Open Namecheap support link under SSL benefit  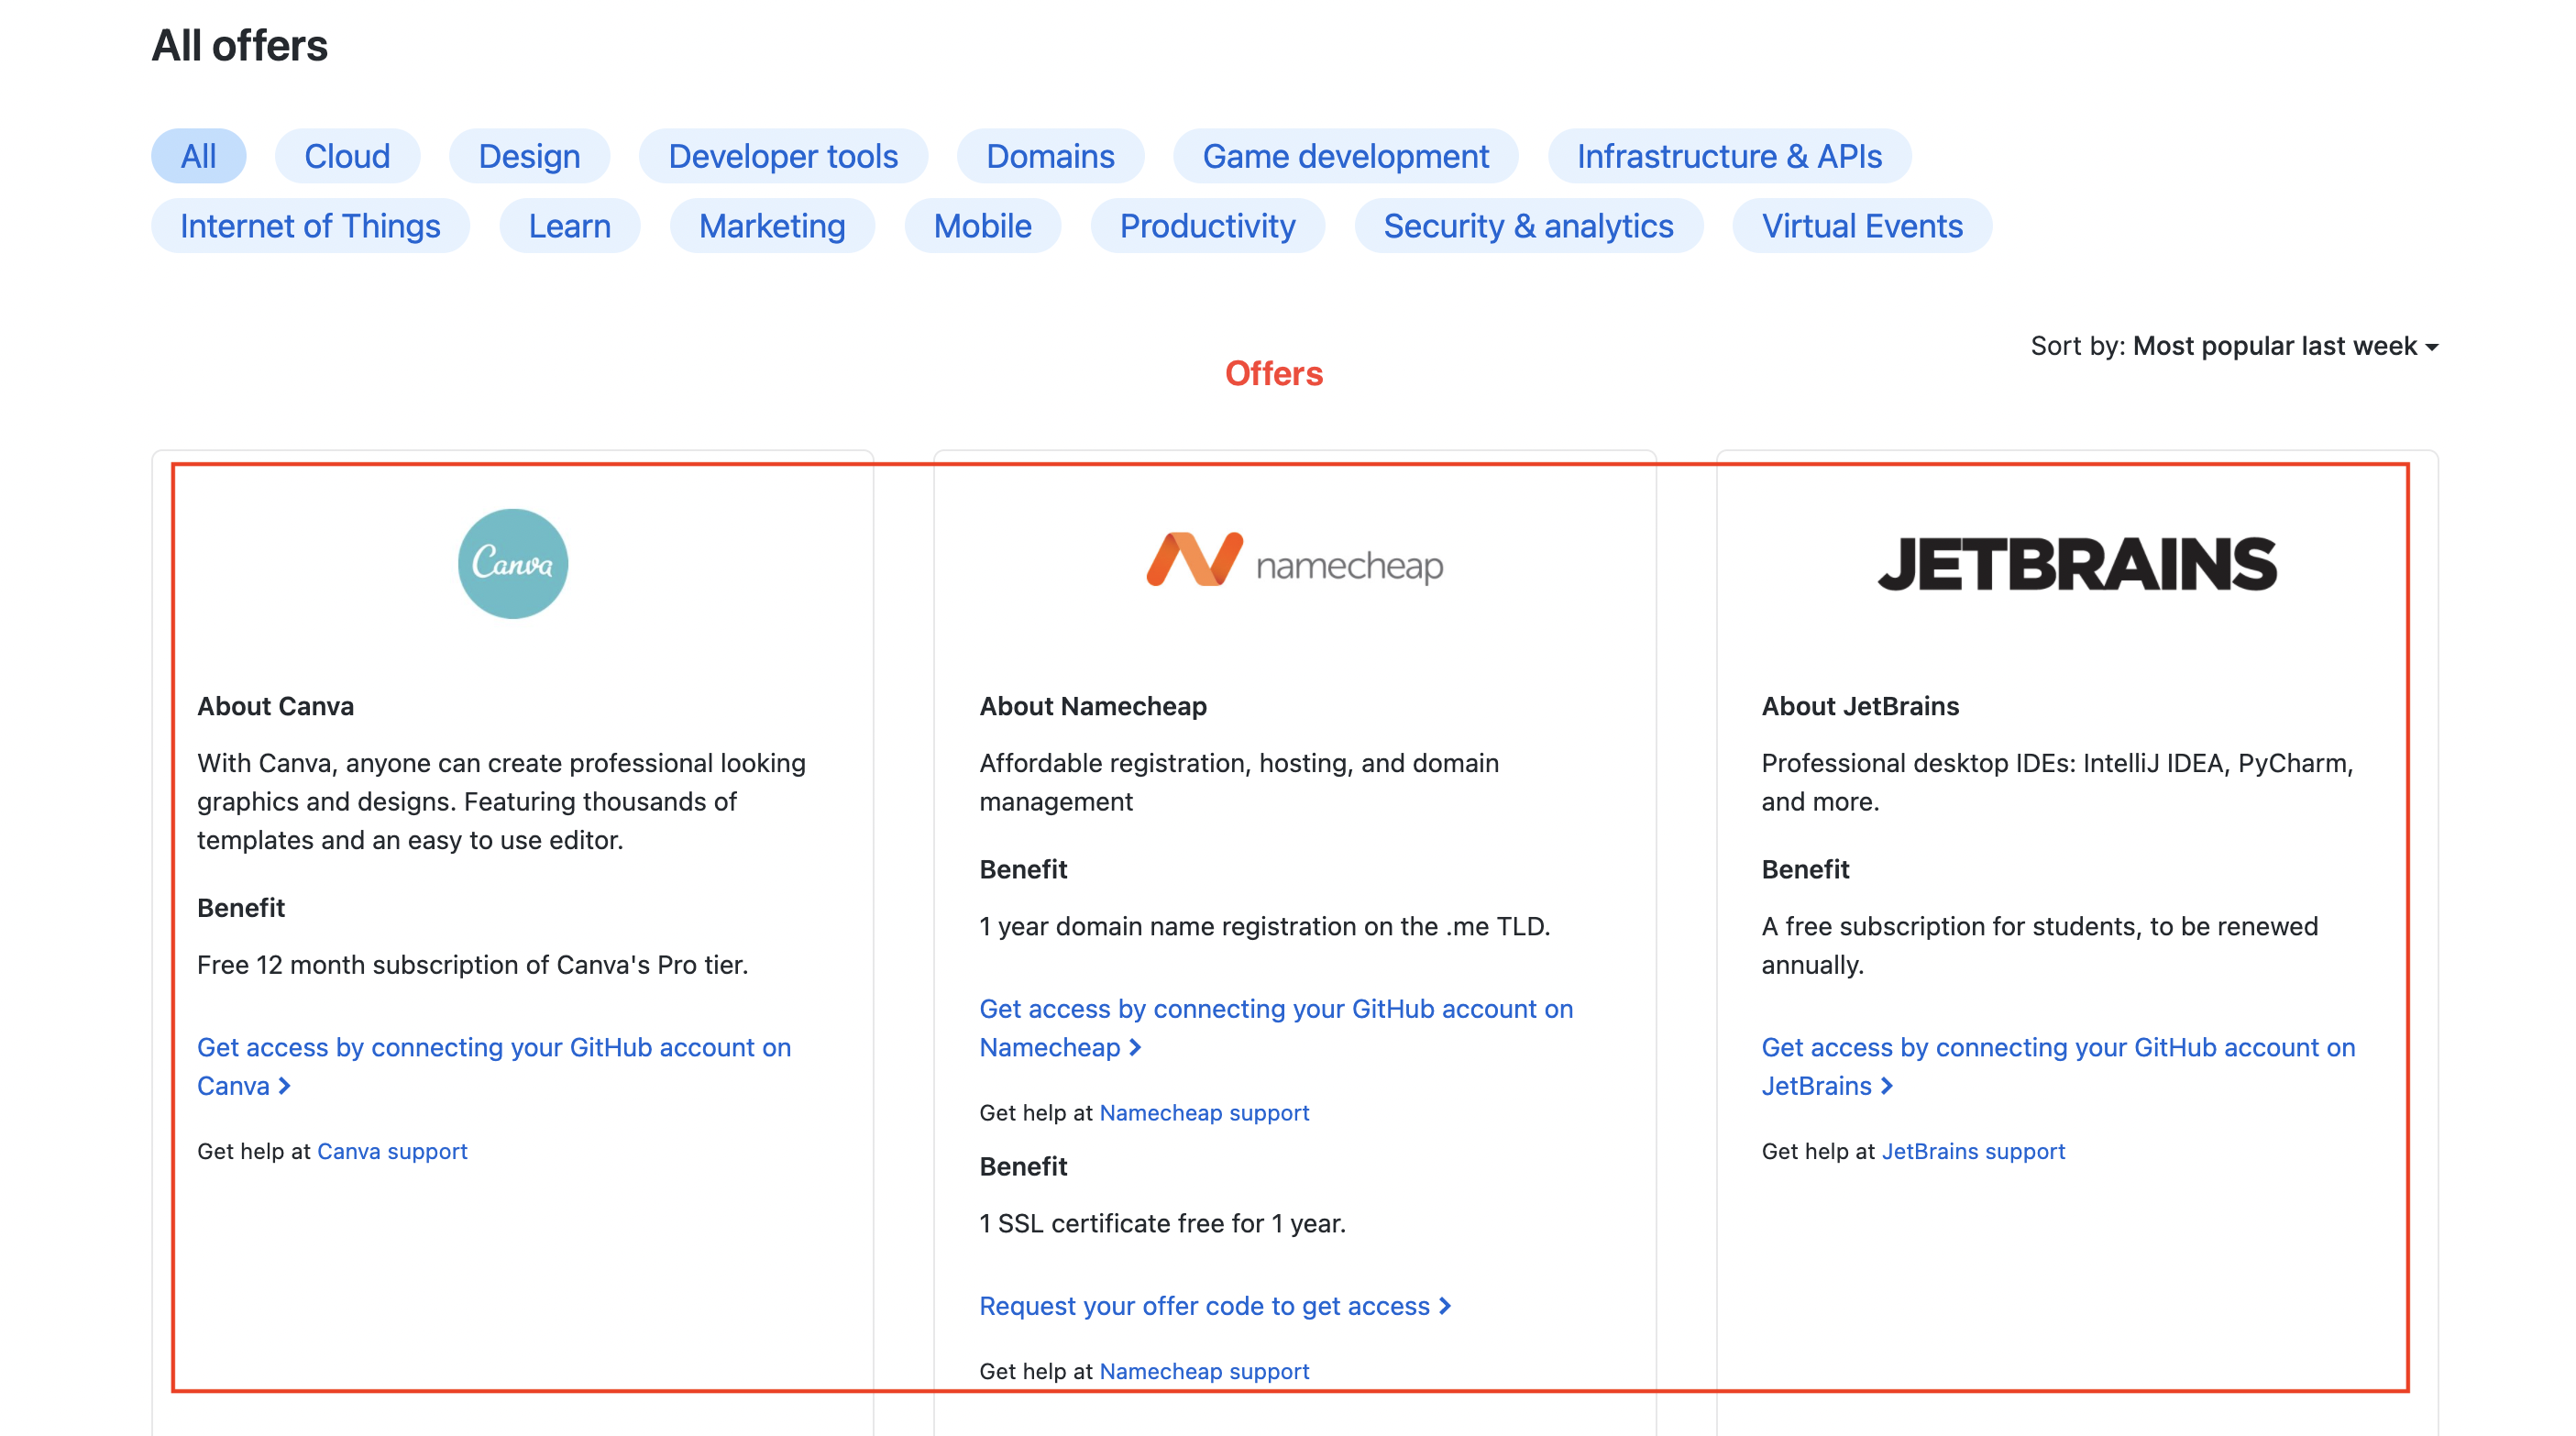pos(1204,1371)
